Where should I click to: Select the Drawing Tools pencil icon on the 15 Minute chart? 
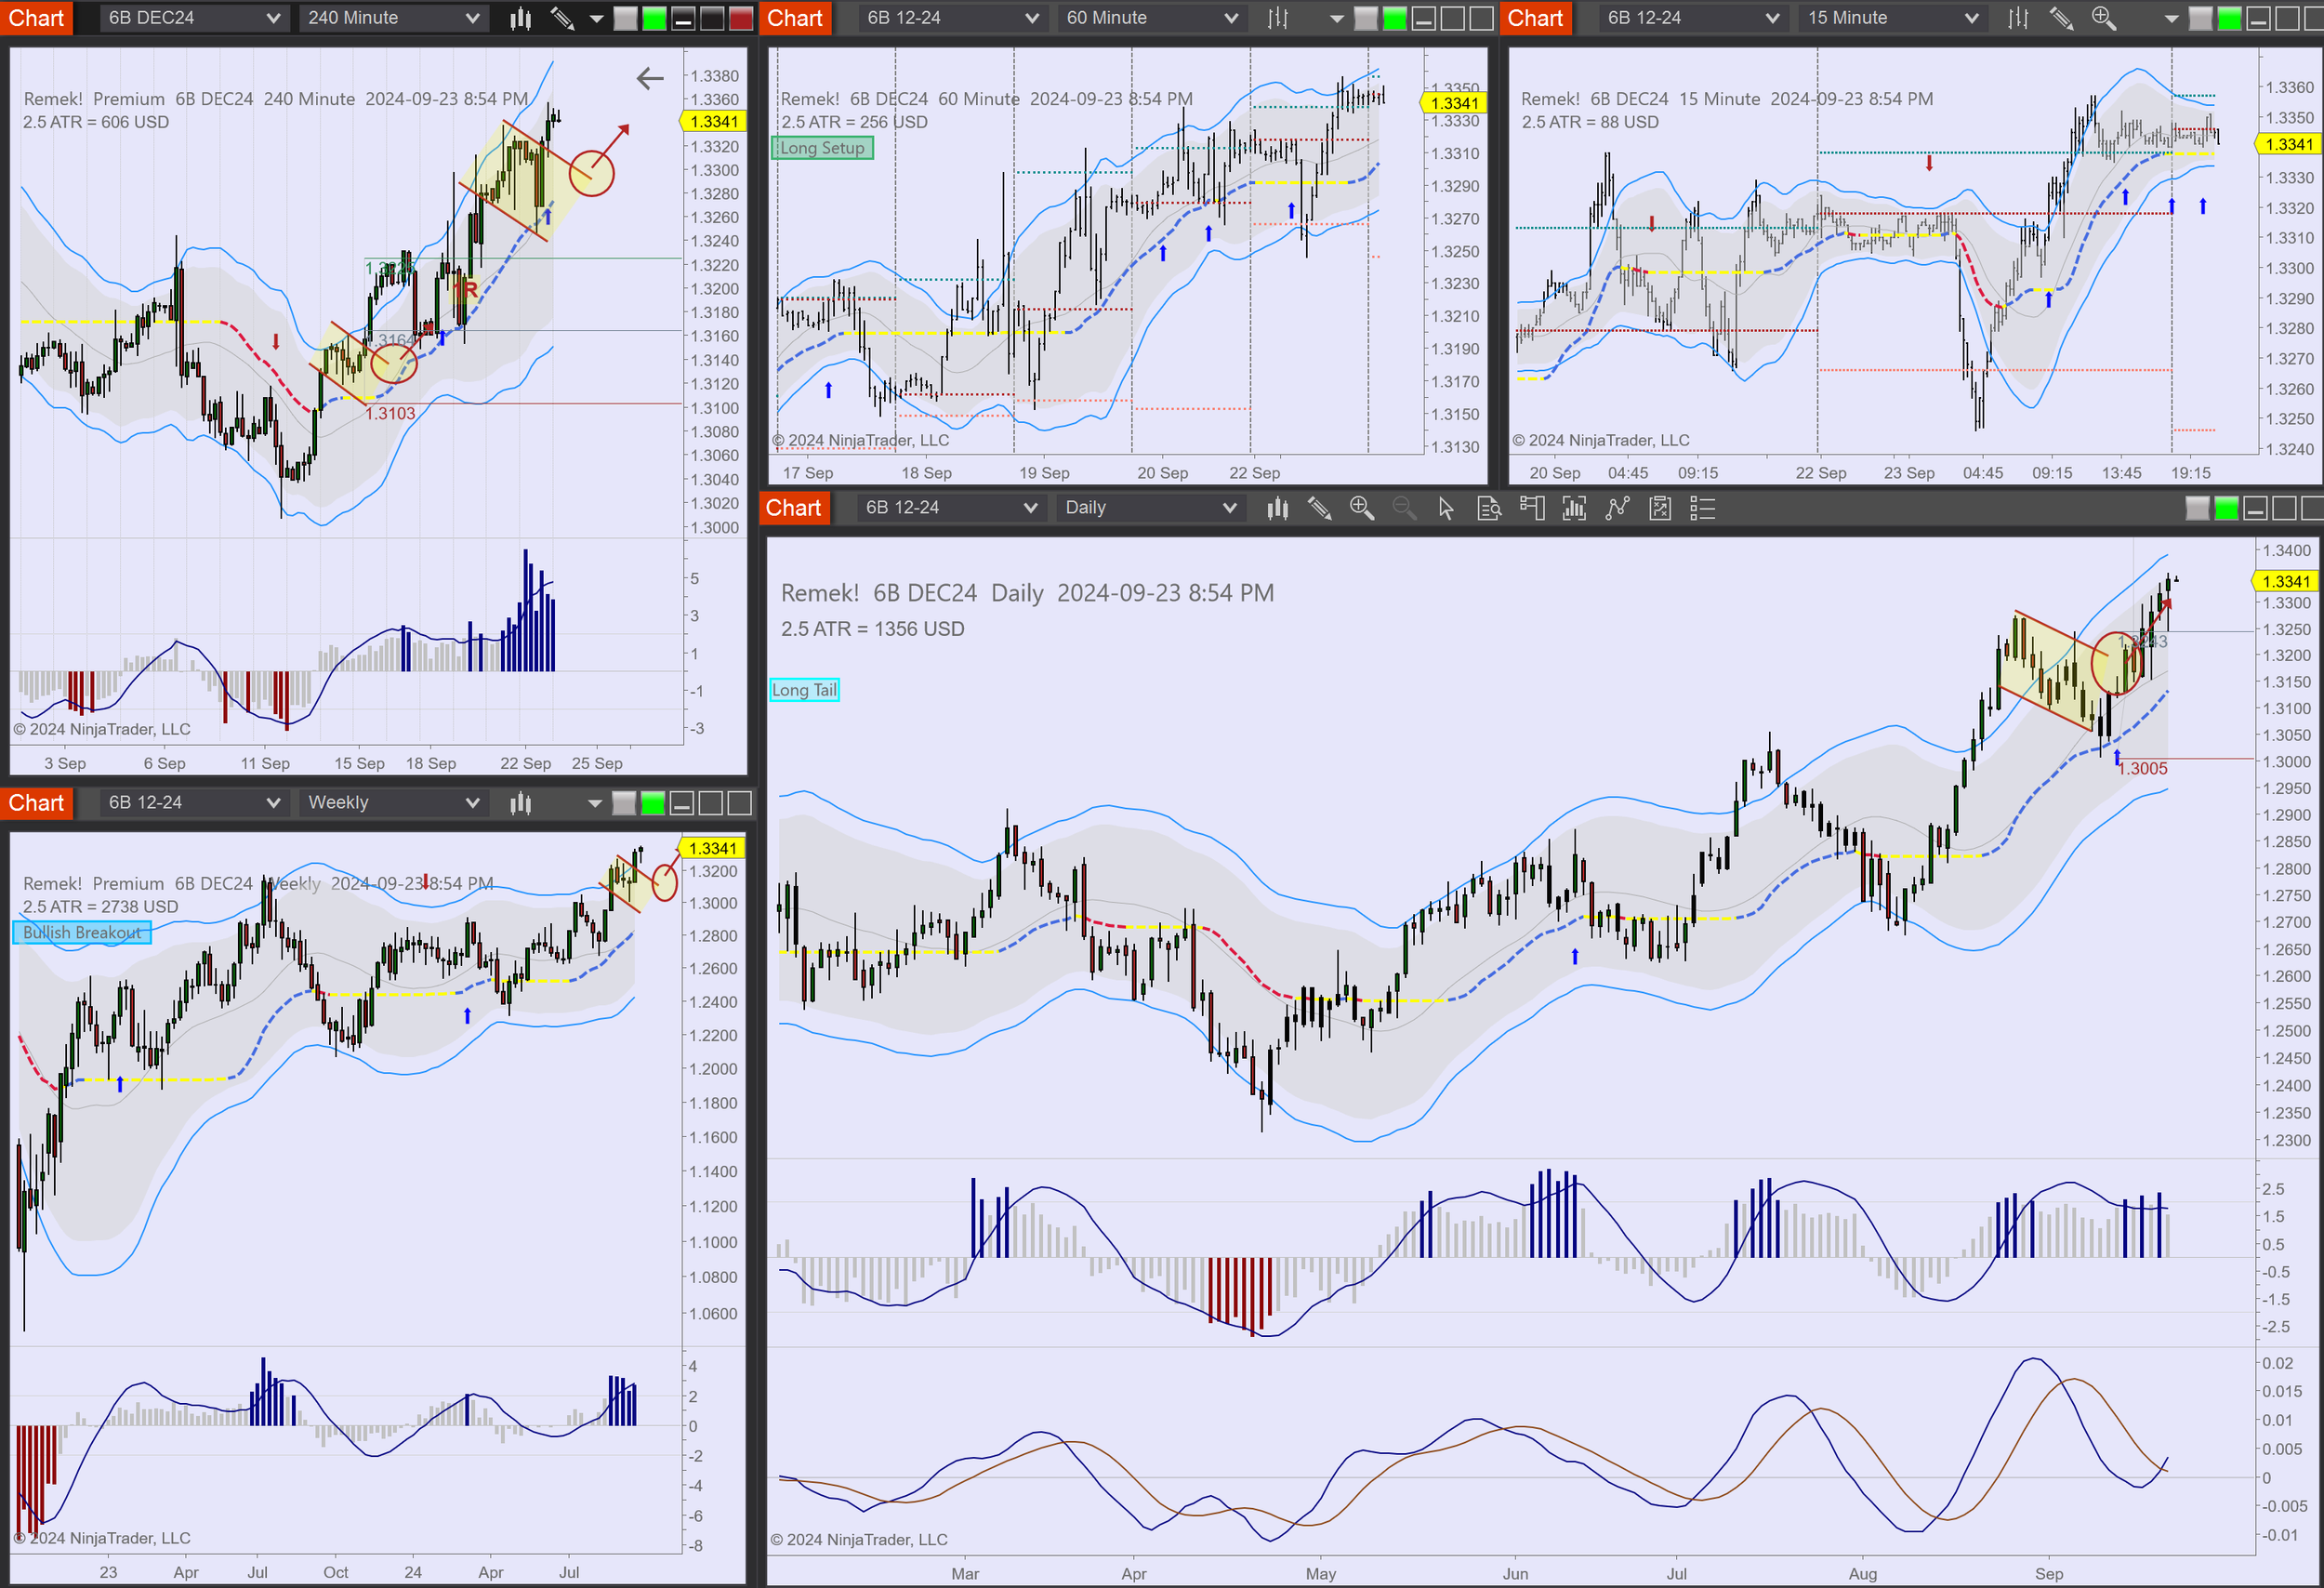(x=2061, y=18)
